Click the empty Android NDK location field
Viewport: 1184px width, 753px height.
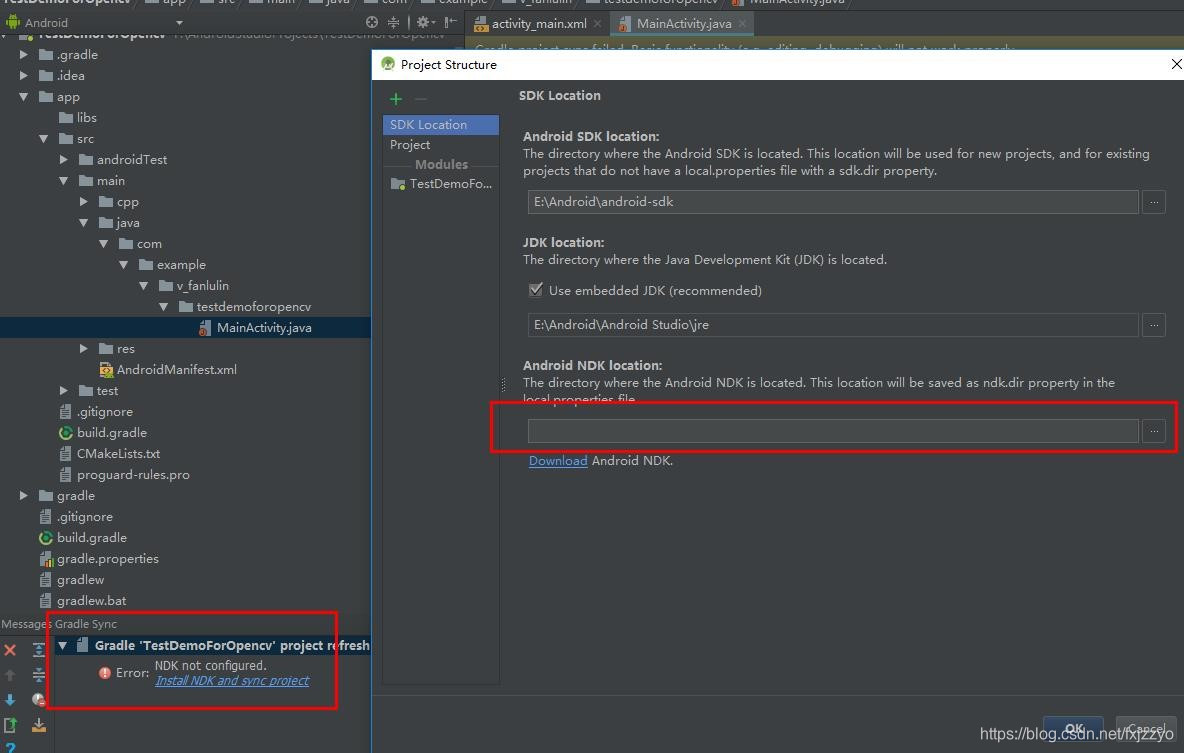833,431
